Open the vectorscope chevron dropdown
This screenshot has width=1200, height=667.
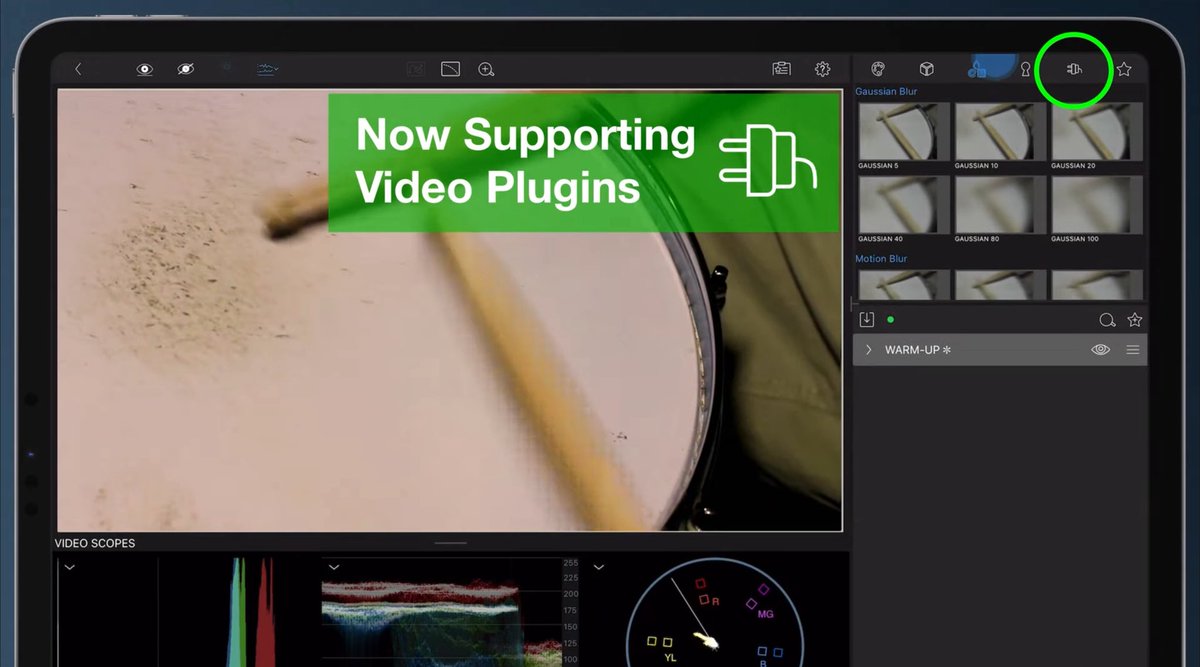click(x=598, y=567)
